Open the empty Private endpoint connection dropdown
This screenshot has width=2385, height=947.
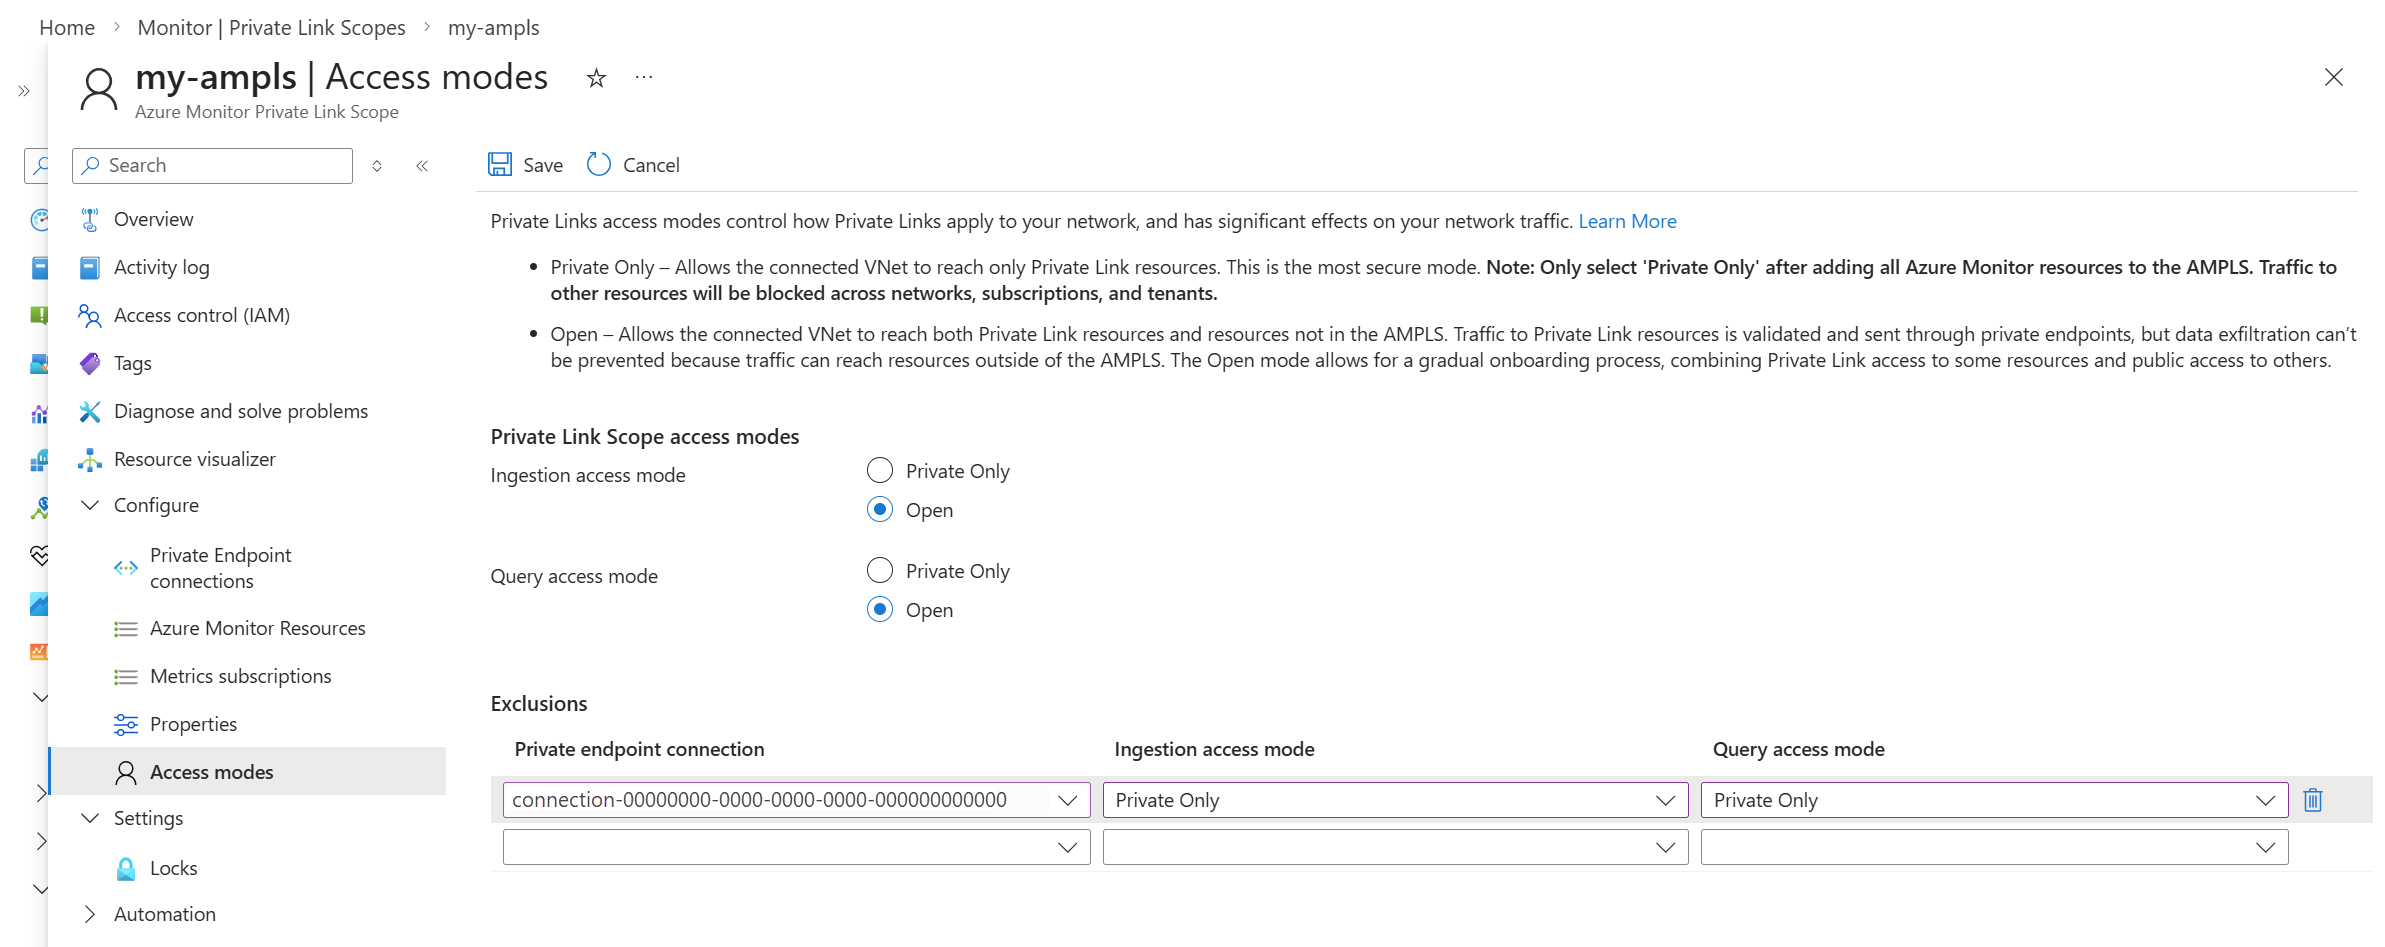click(796, 847)
